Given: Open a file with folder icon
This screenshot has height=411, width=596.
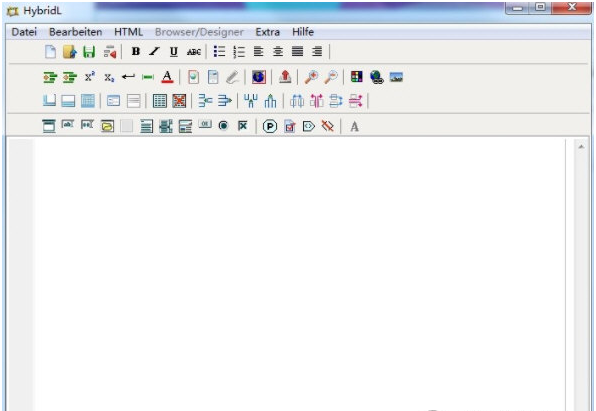Looking at the screenshot, I should click(70, 51).
